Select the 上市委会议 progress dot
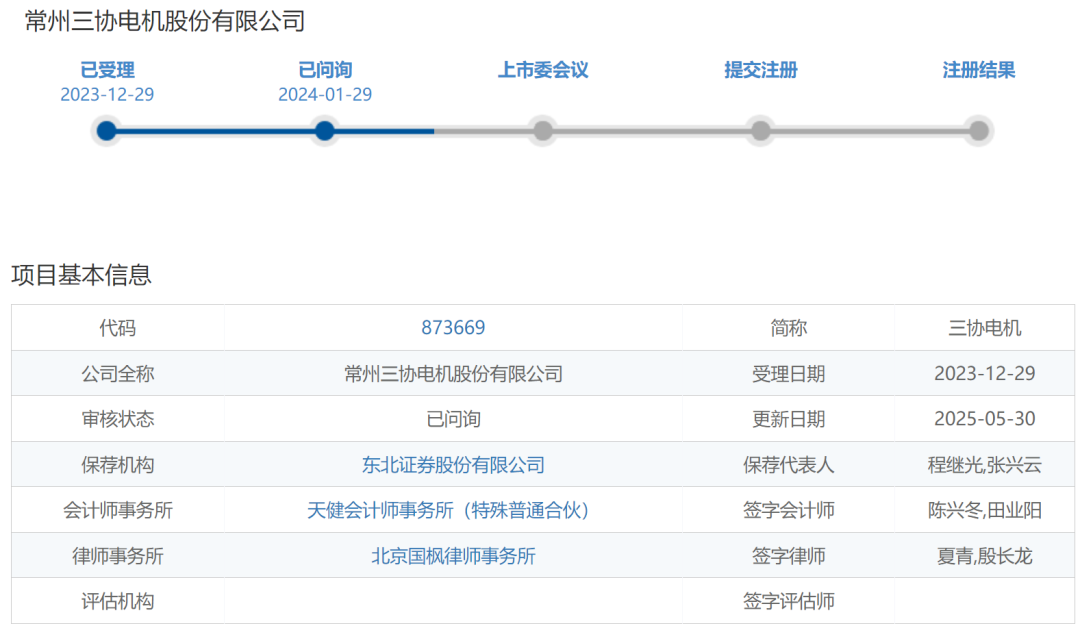Screen dimensions: 1080x628 (543, 131)
